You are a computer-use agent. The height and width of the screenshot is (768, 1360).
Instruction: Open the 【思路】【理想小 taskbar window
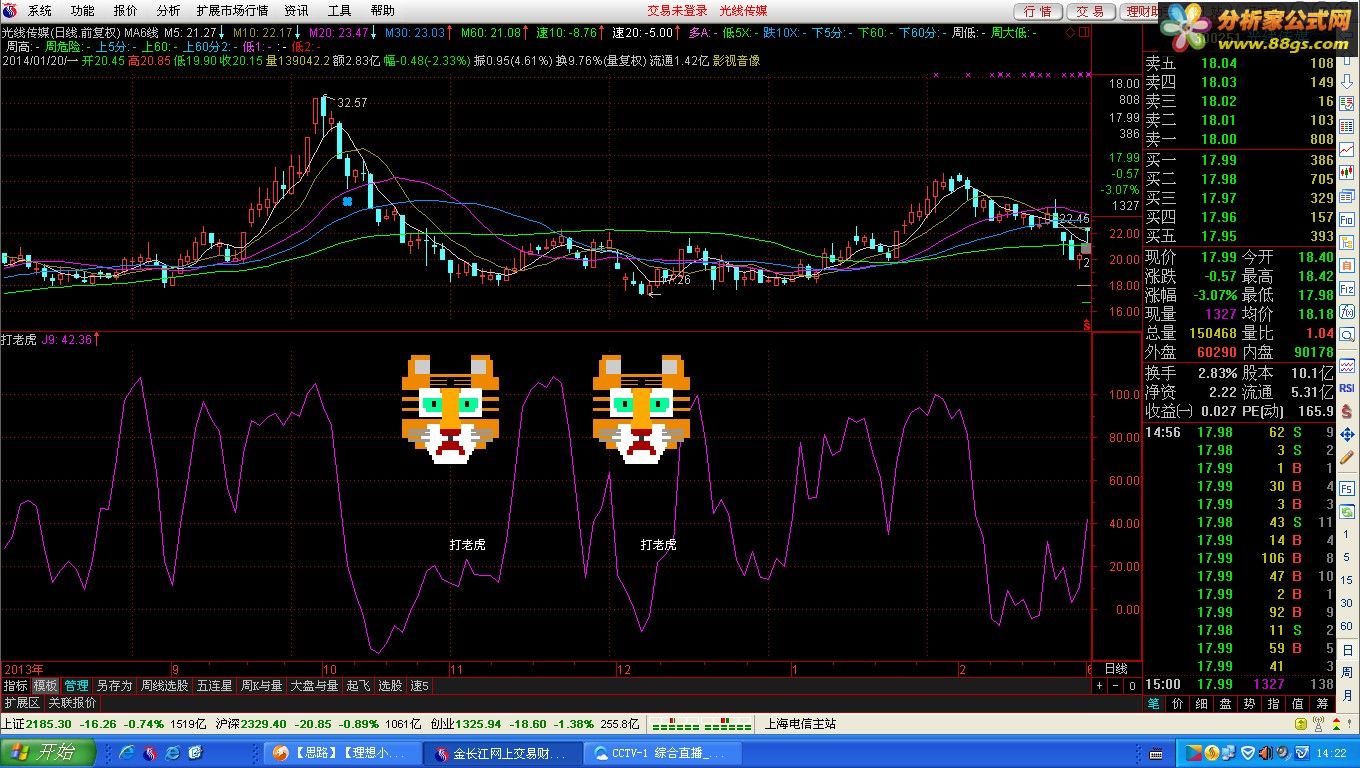(x=342, y=752)
